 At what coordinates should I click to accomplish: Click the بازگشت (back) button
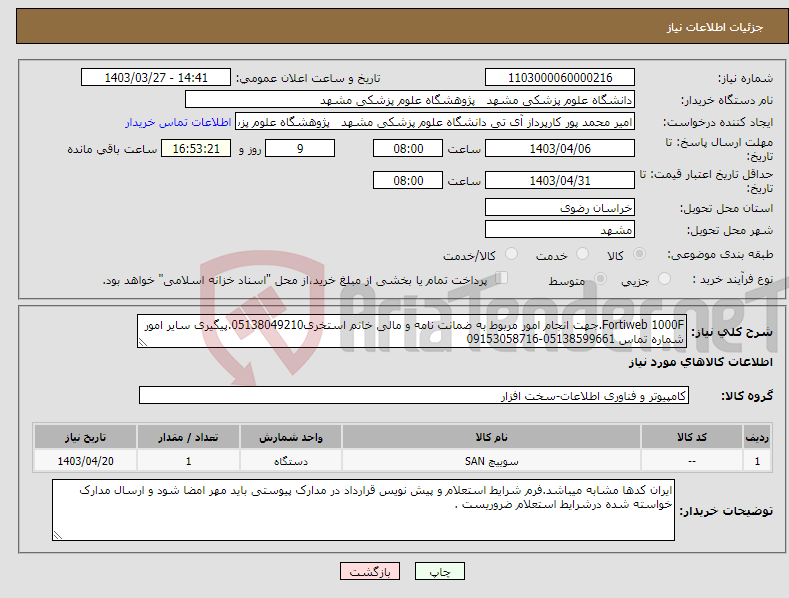[370, 571]
